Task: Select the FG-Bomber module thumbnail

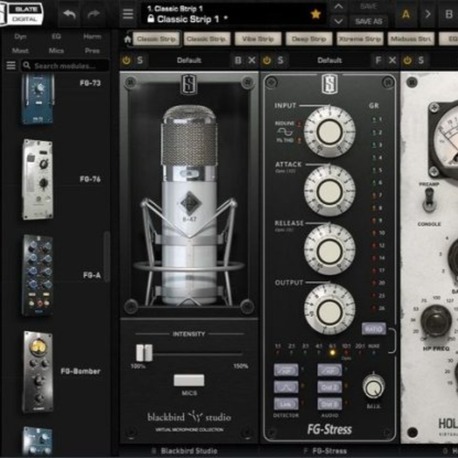Action: [37, 372]
